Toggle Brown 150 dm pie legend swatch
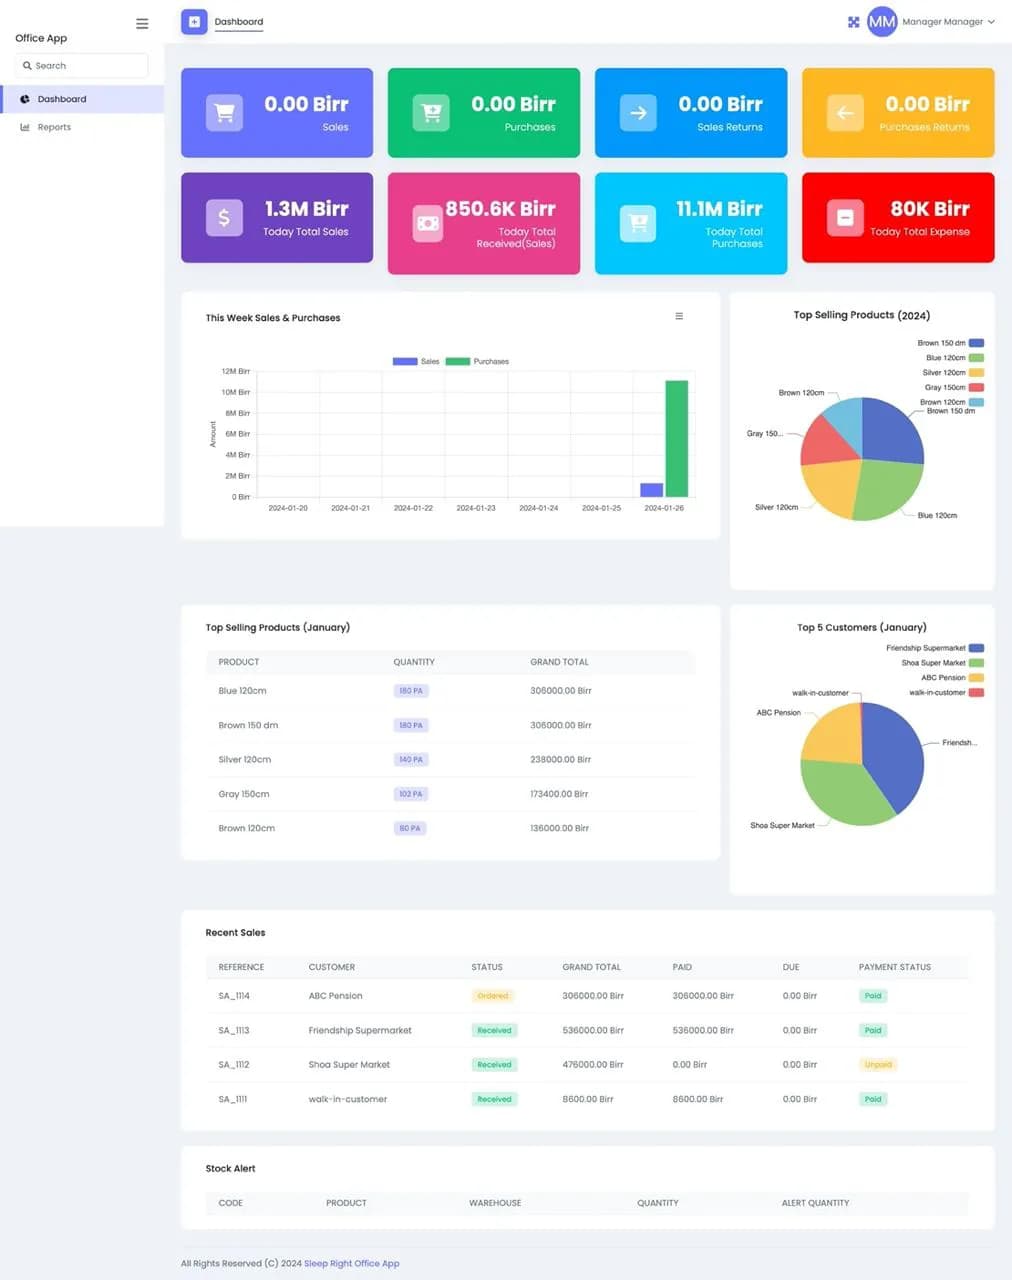The width and height of the screenshot is (1012, 1280). (x=976, y=343)
